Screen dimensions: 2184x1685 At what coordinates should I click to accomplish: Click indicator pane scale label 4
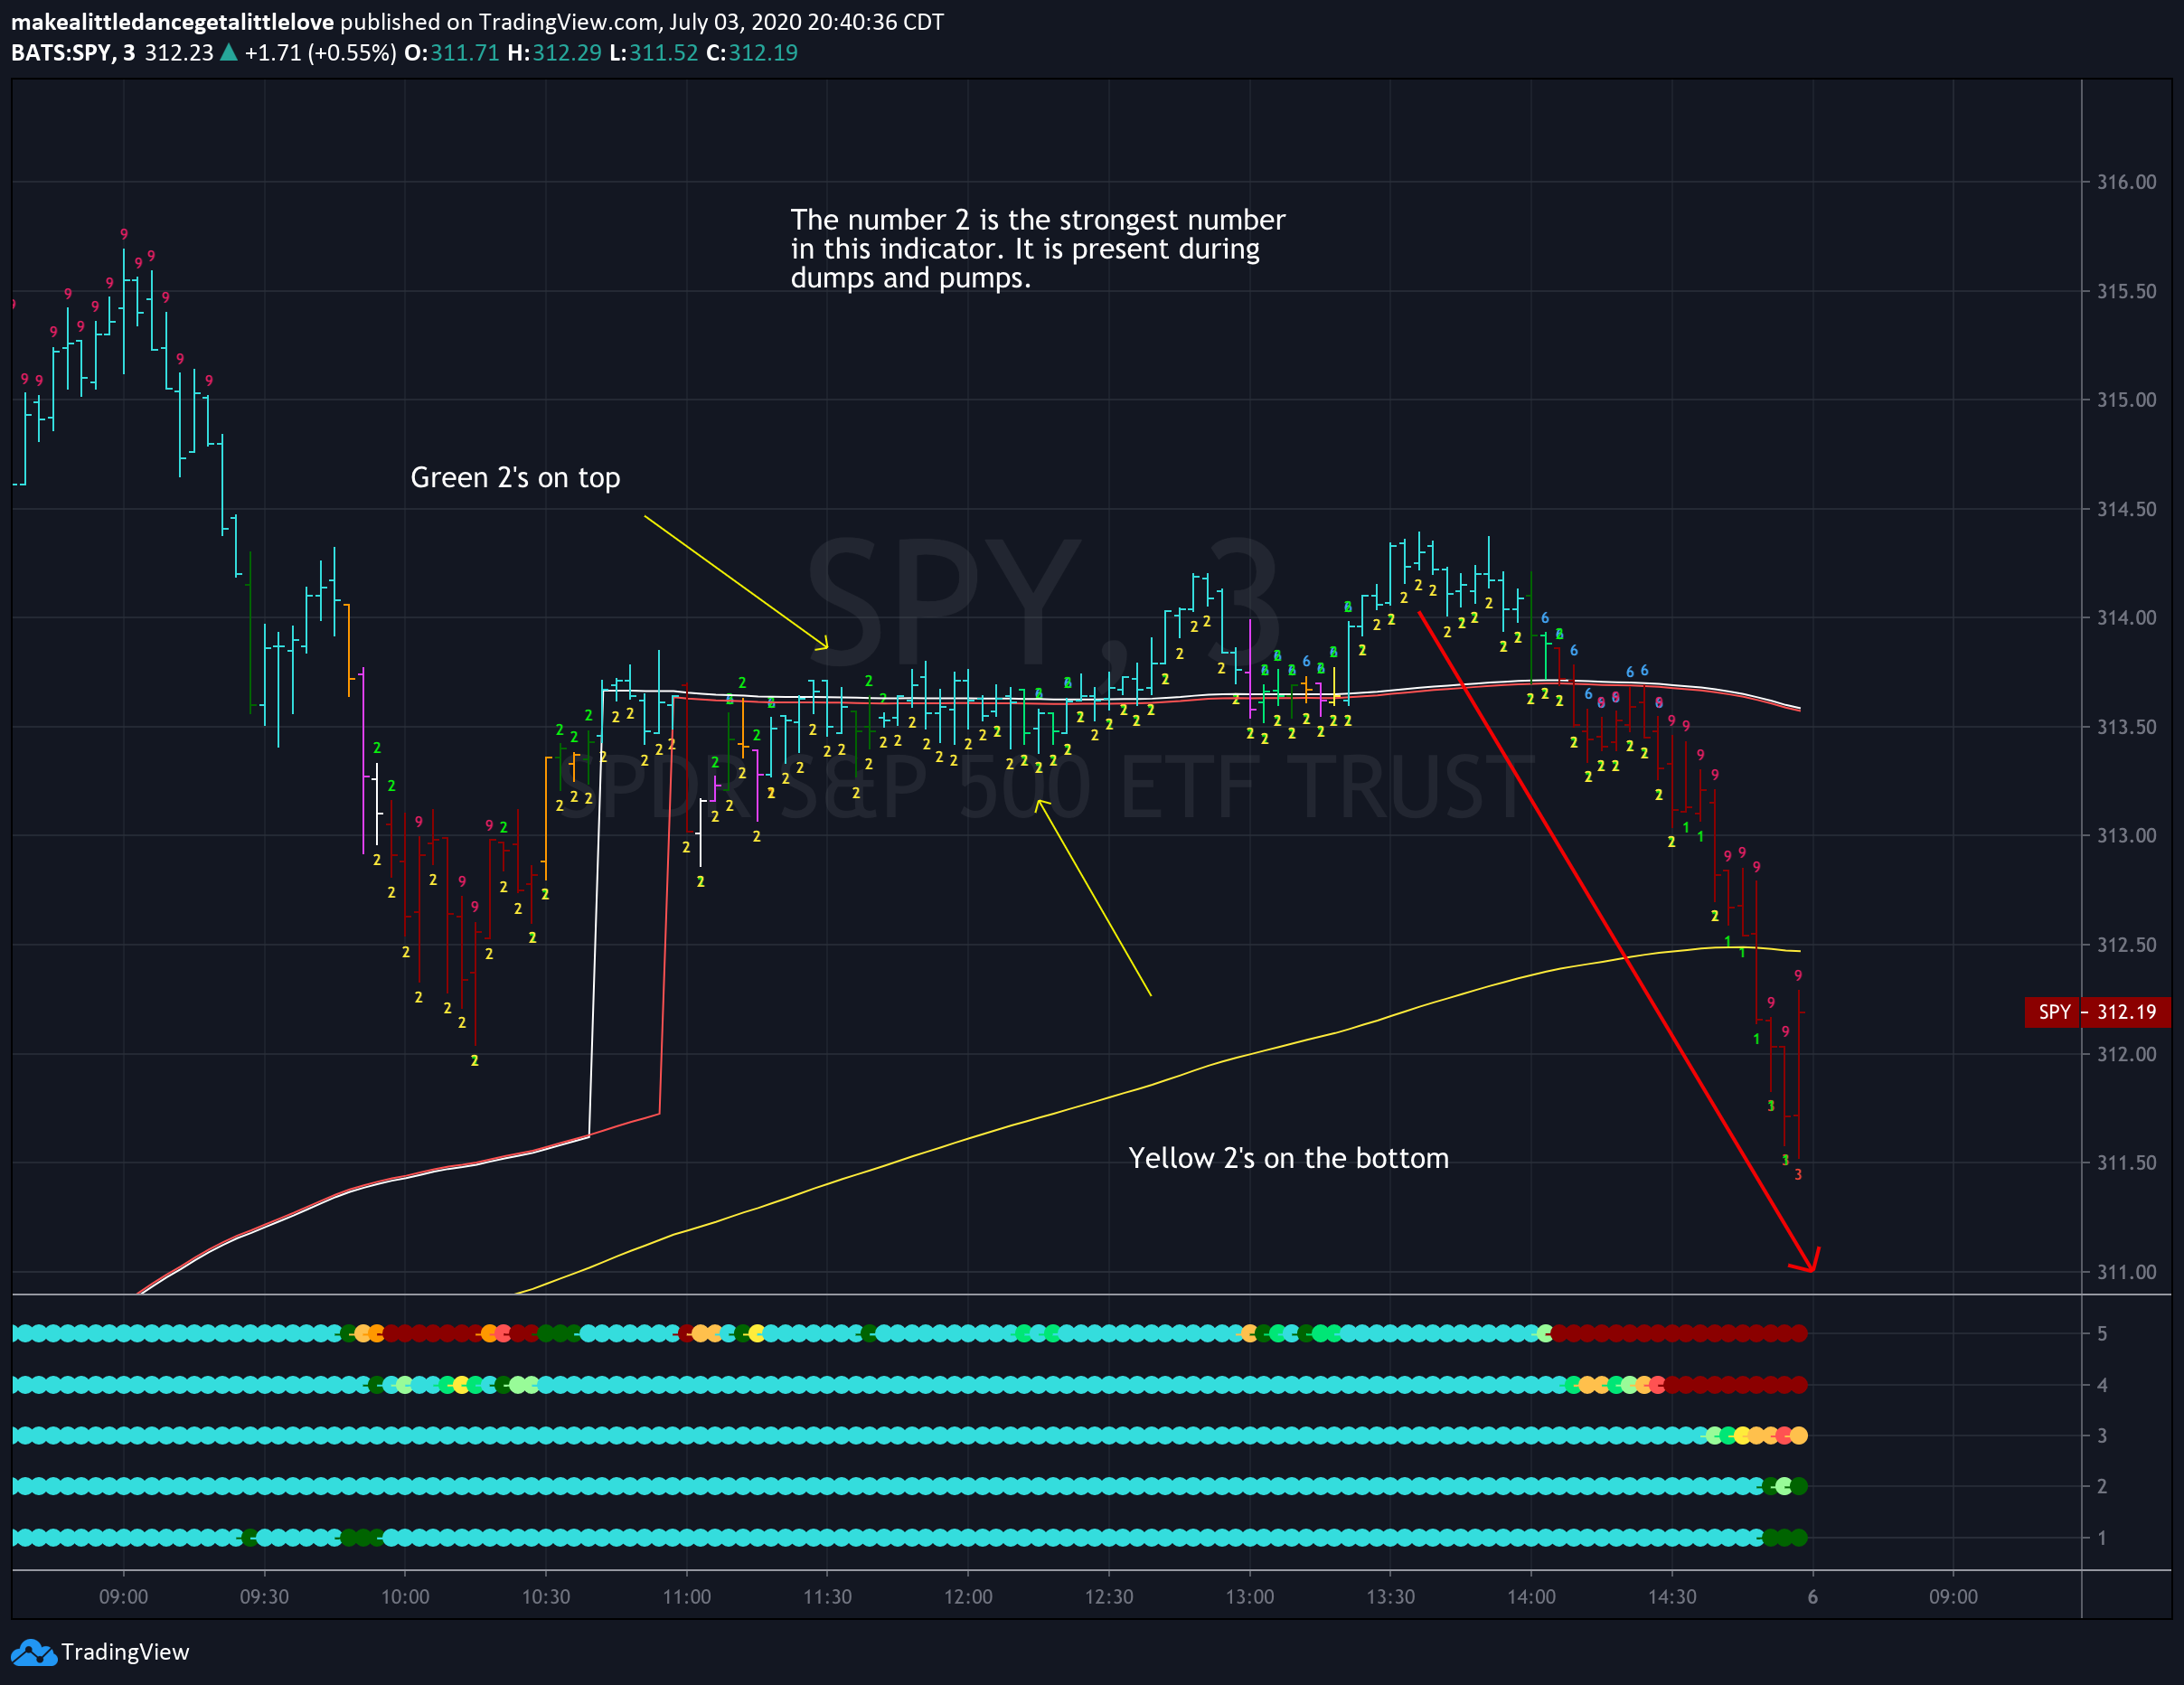[x=2102, y=1386]
